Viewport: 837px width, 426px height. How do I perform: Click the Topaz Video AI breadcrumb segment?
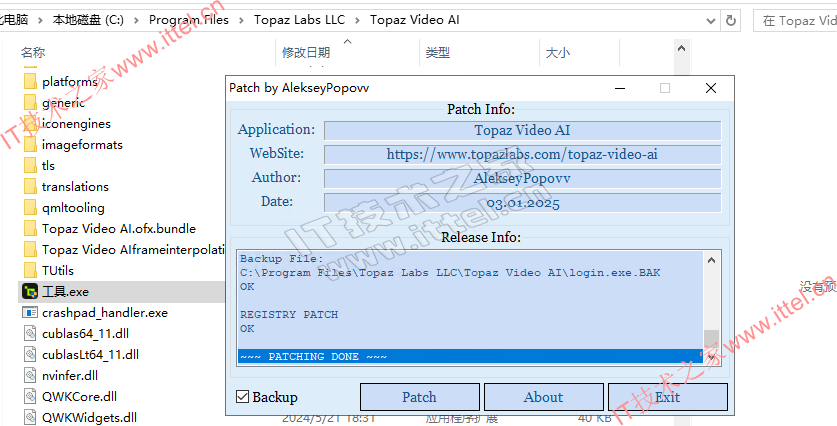pos(415,20)
